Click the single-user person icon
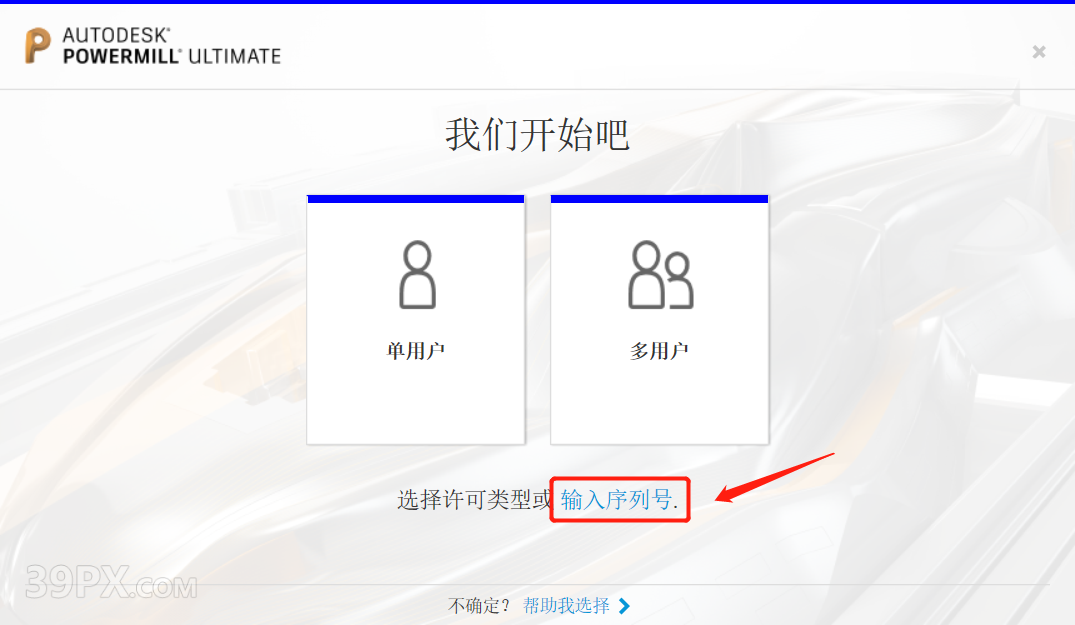 418,275
